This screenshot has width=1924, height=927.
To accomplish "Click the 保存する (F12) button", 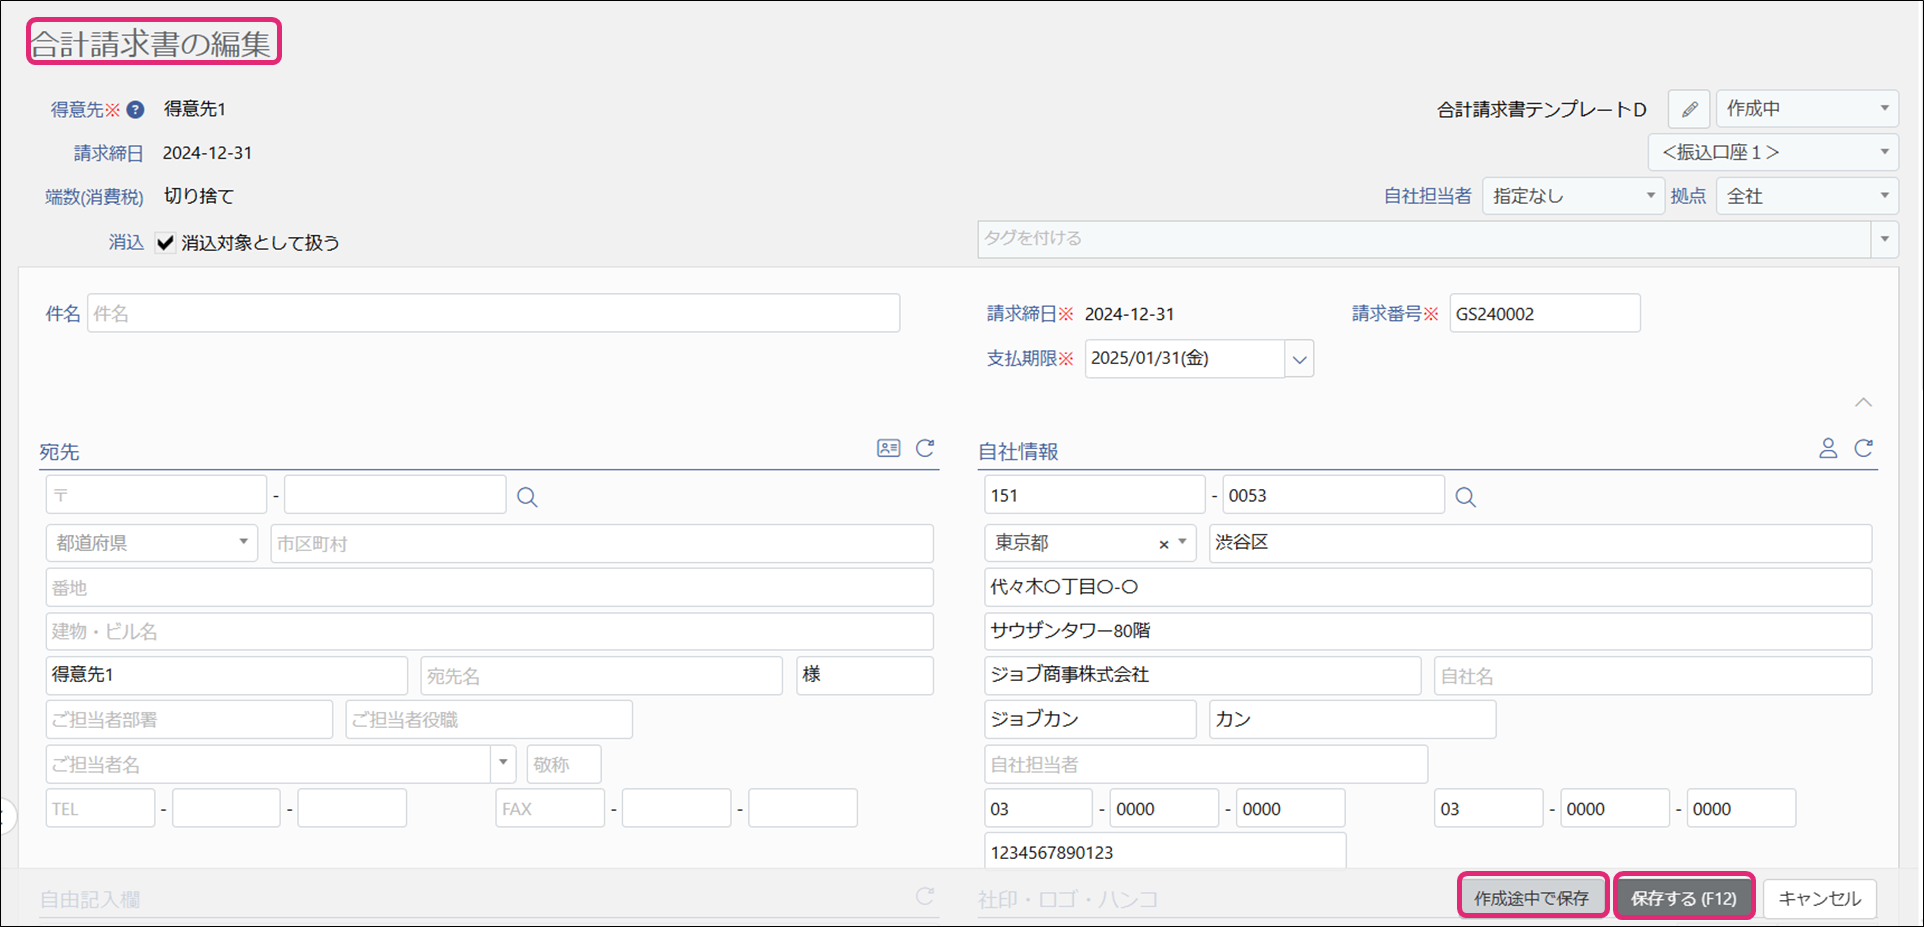I will pos(1684,897).
